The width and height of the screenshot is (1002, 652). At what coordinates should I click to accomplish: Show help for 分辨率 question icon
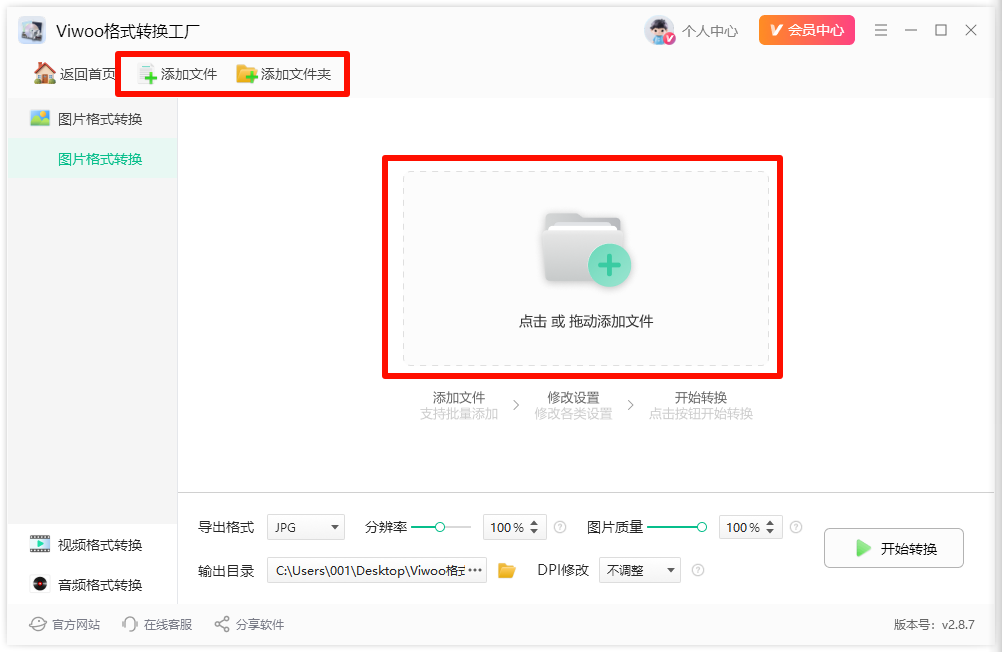(x=560, y=527)
